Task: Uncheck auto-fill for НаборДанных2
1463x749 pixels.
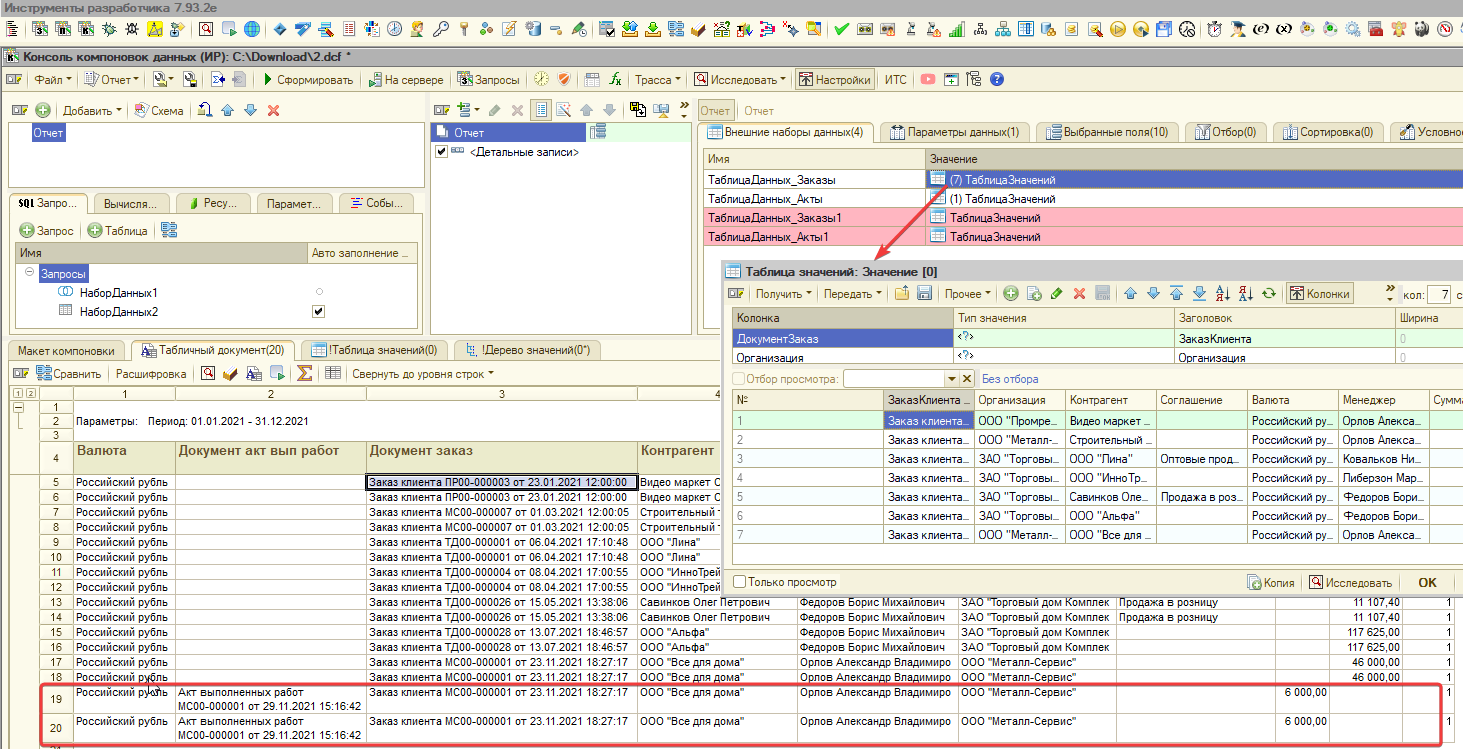Action: (x=318, y=311)
